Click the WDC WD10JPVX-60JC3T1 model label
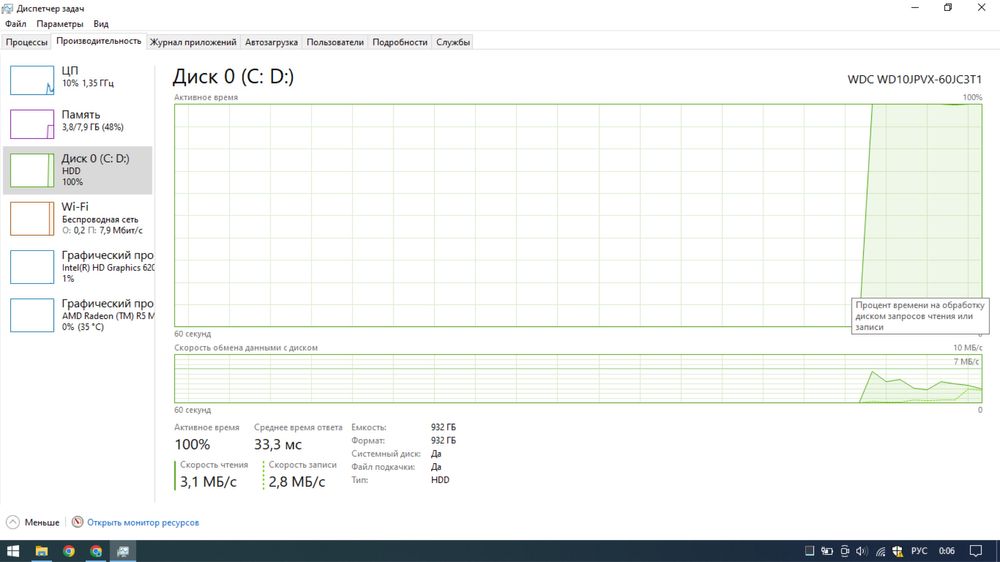Image resolution: width=1000 pixels, height=562 pixels. 915,79
